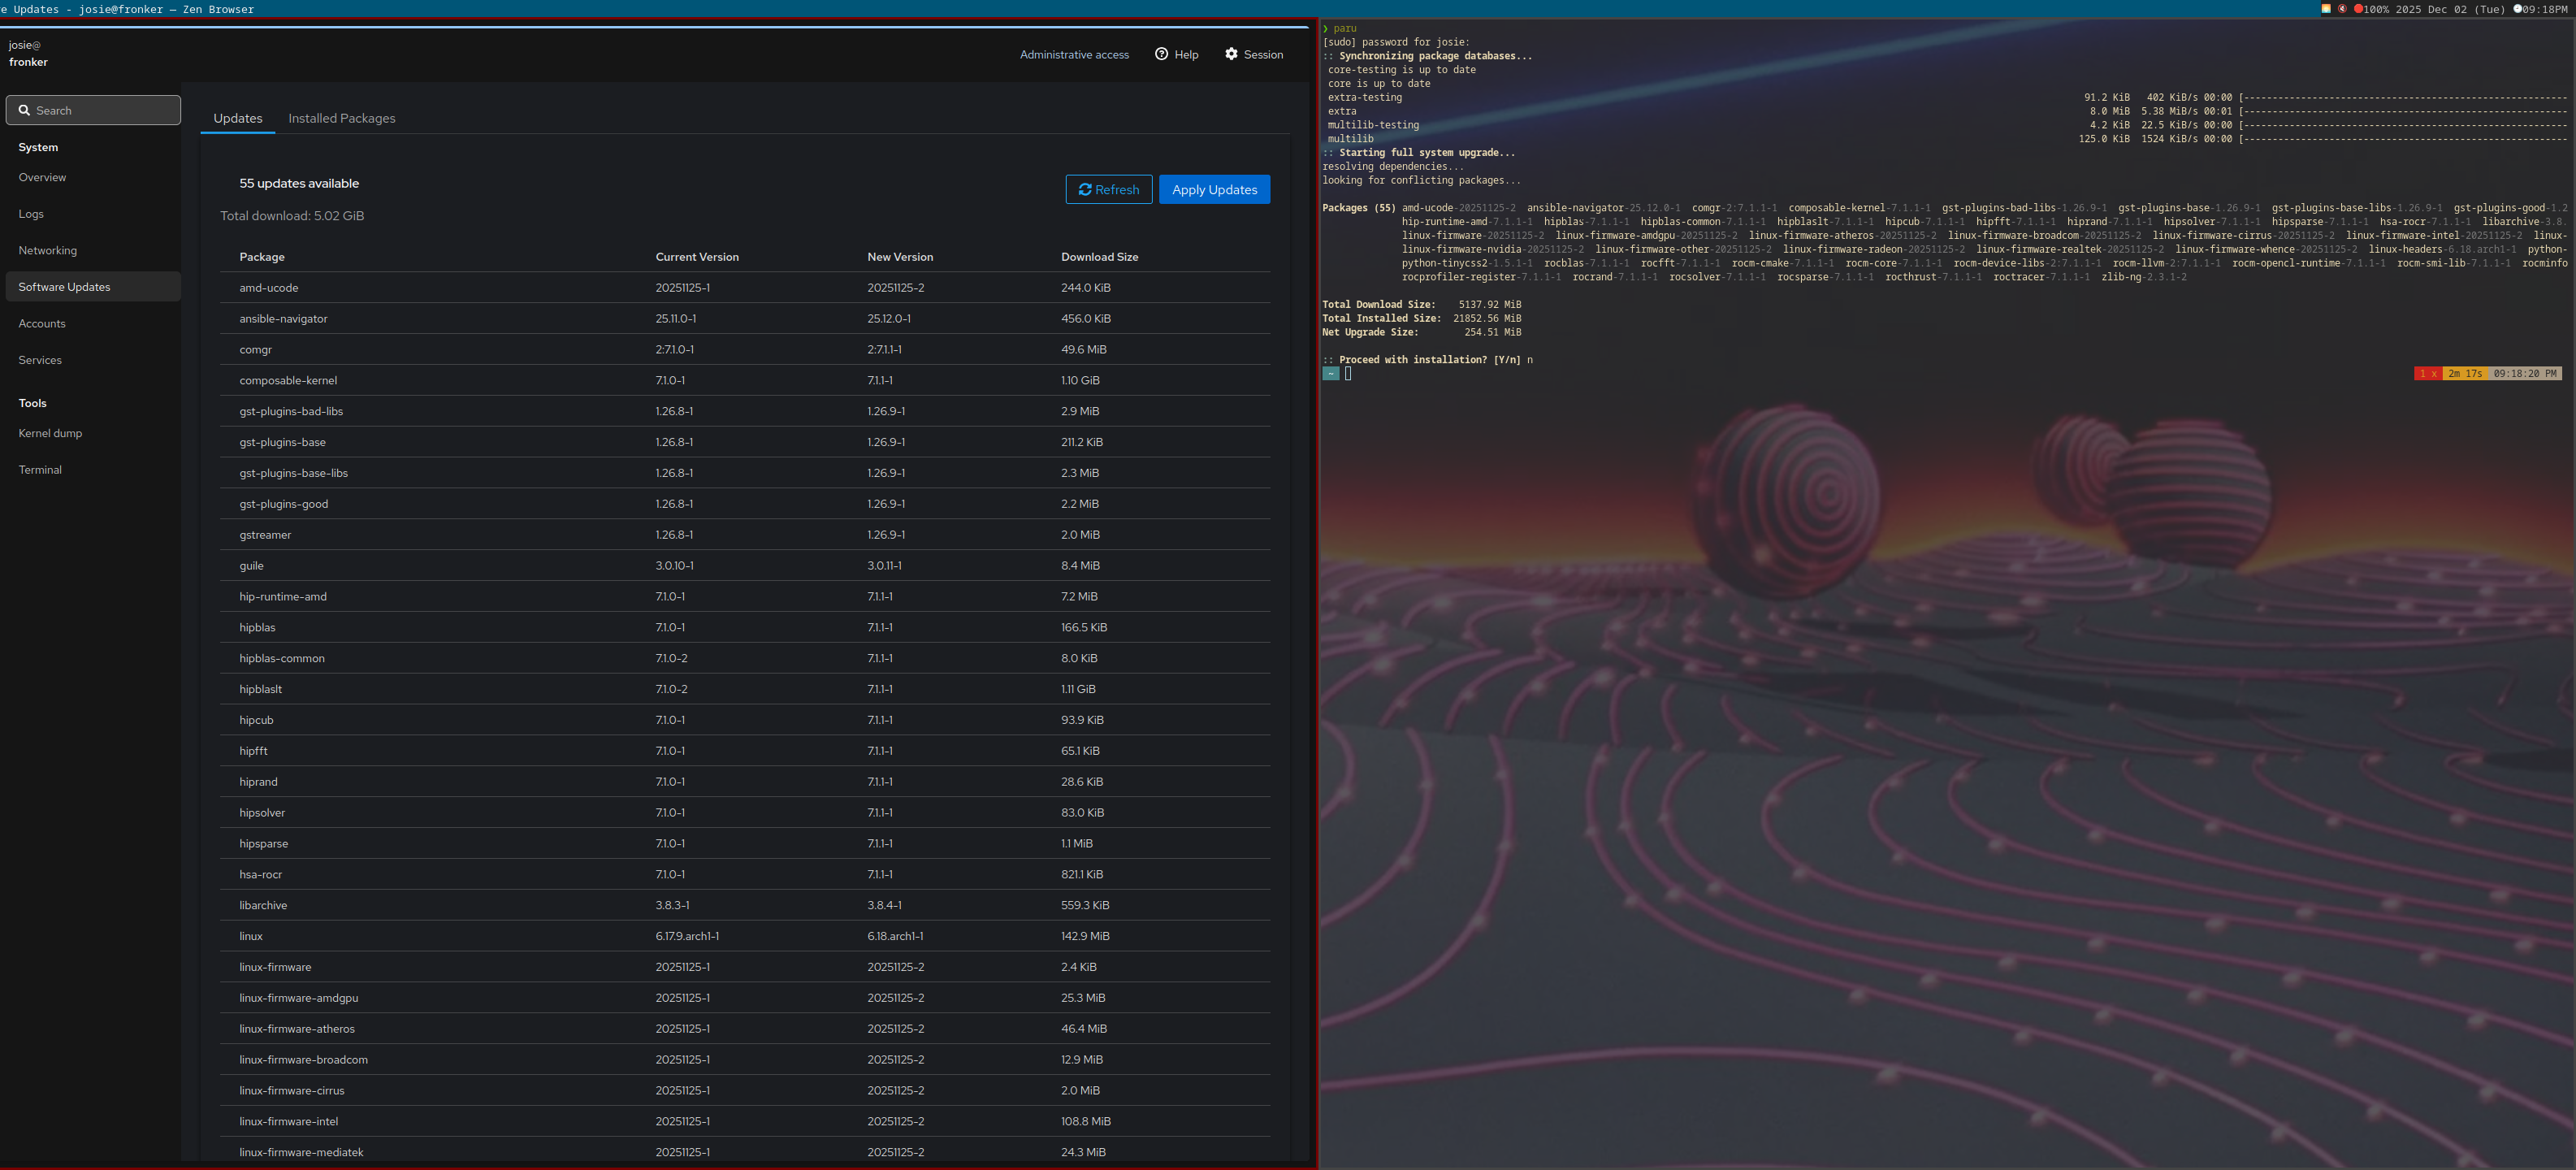Click the muted speaker icon in status bar
The height and width of the screenshot is (1170, 2576).
pyautogui.click(x=2343, y=9)
